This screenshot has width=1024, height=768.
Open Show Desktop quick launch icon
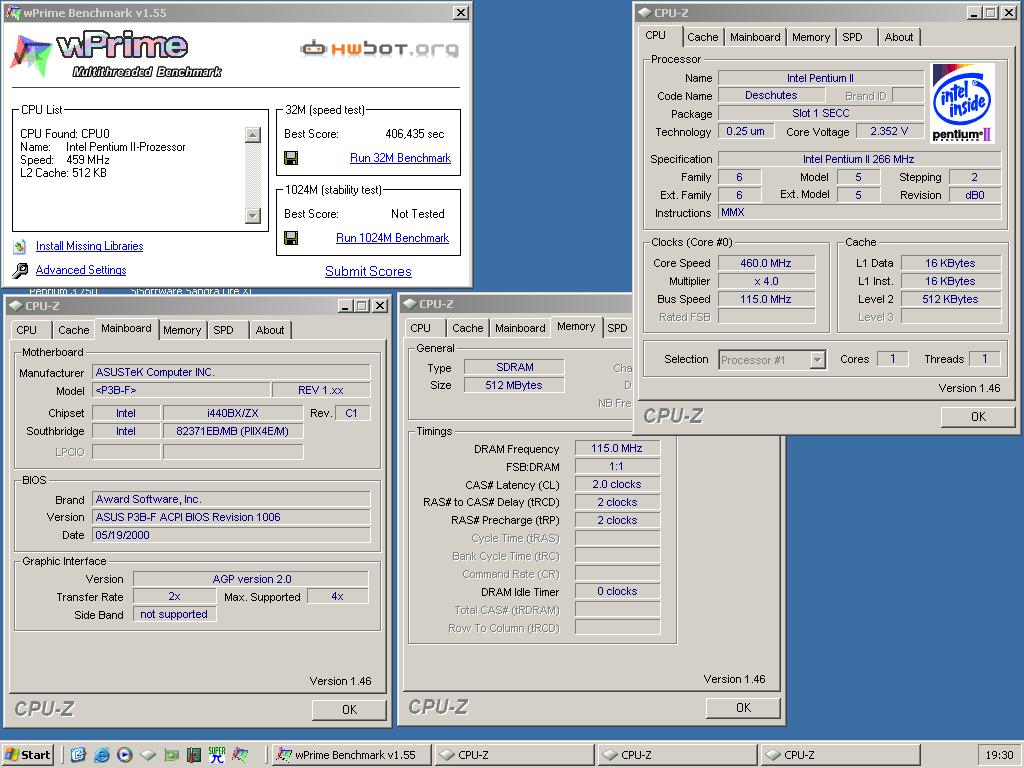78,755
